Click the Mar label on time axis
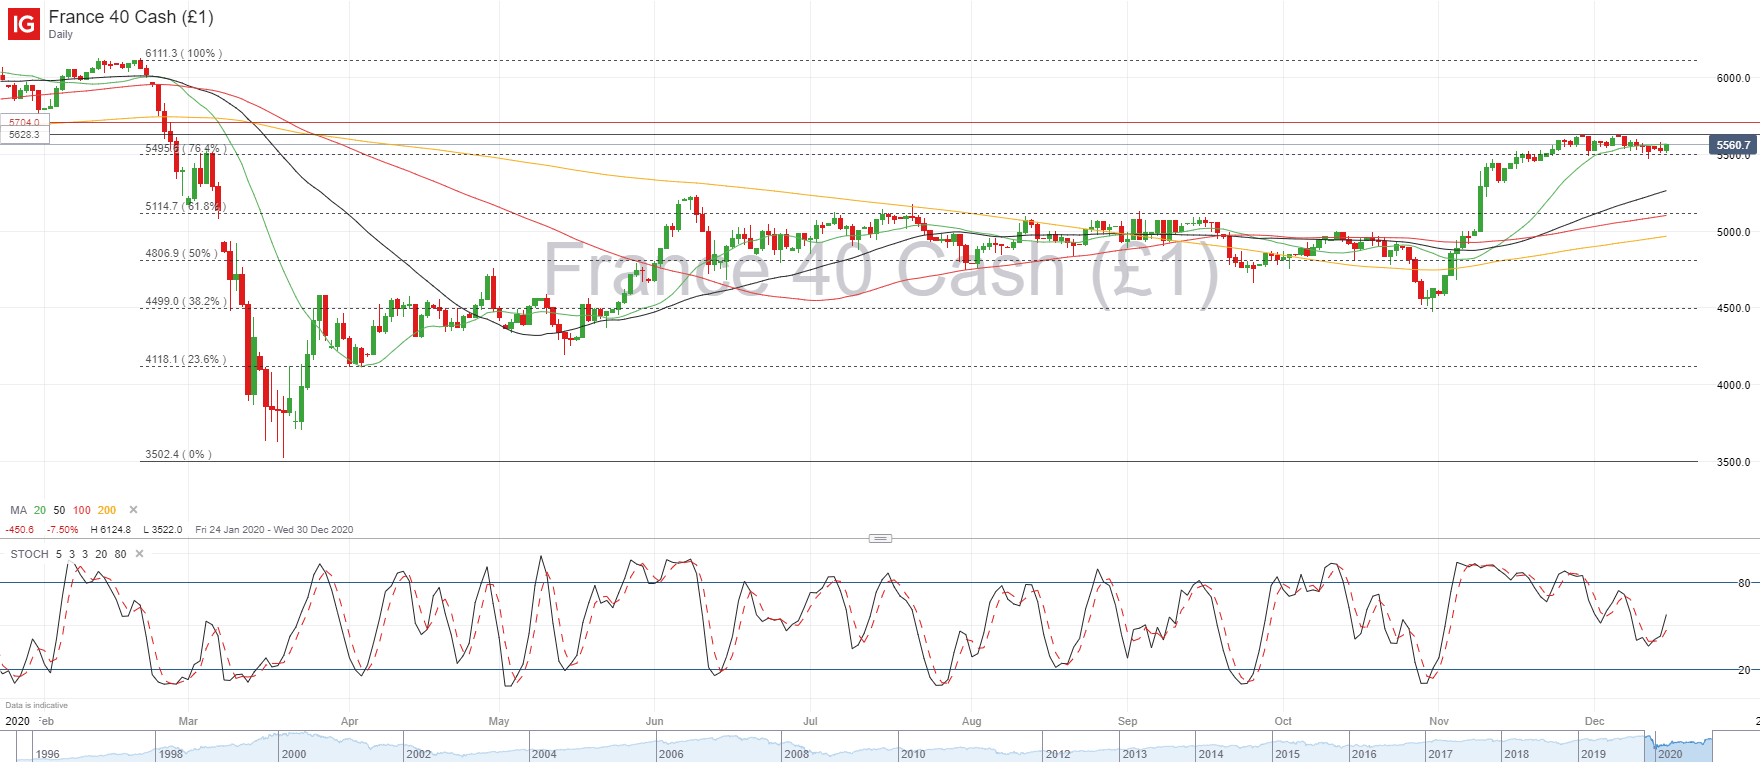 pos(188,721)
